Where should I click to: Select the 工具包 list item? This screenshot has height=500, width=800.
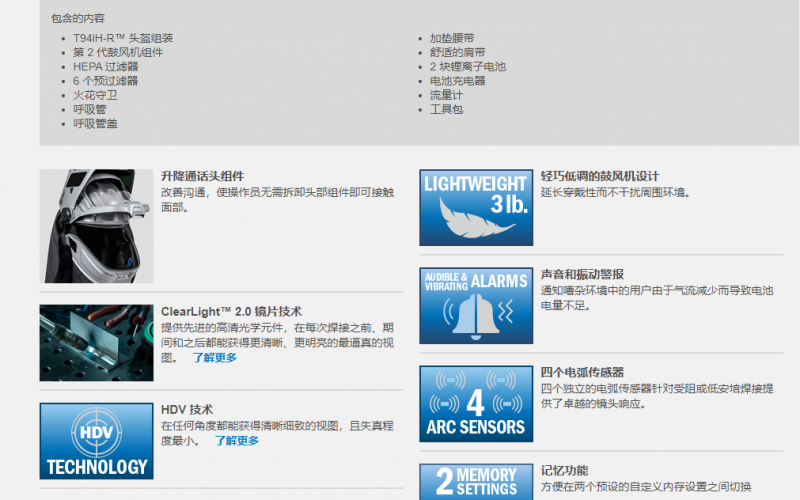click(x=446, y=110)
